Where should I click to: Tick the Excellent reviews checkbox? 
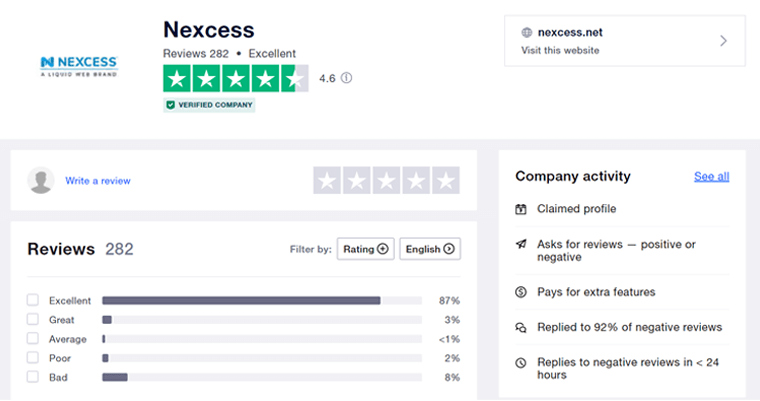[x=33, y=300]
